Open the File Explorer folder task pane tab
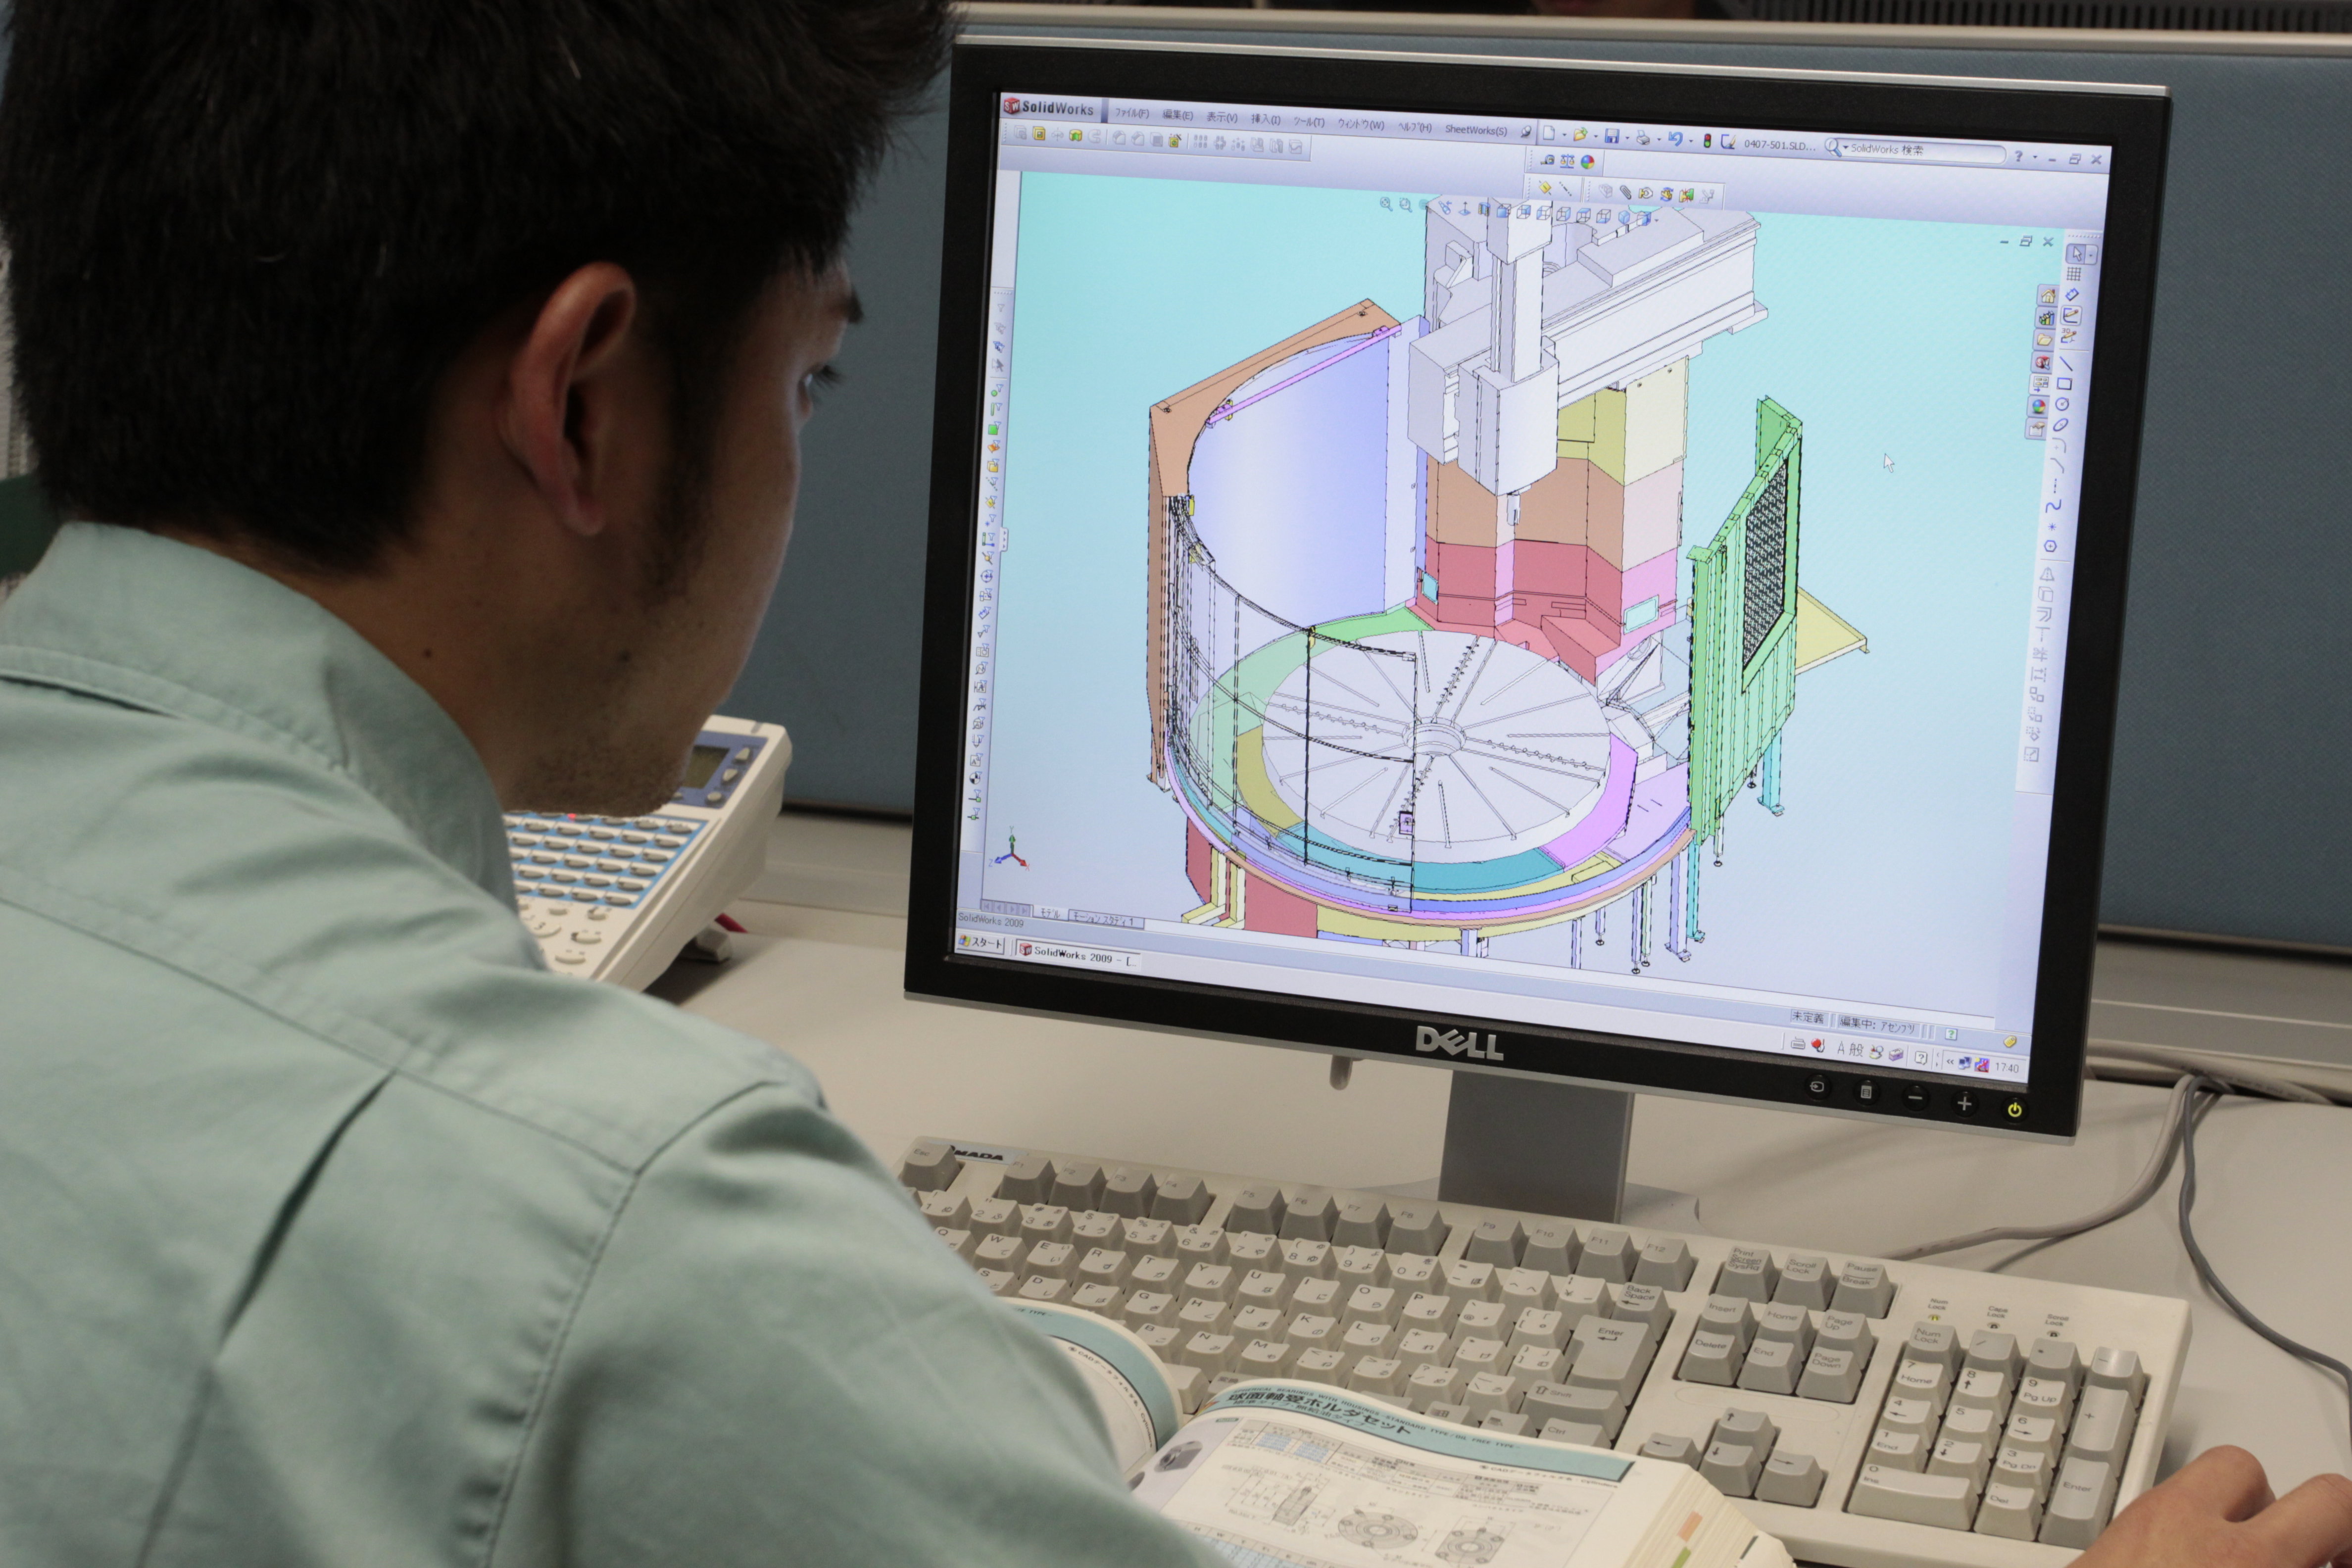Screen dimensions: 2352x1568 2044,340
